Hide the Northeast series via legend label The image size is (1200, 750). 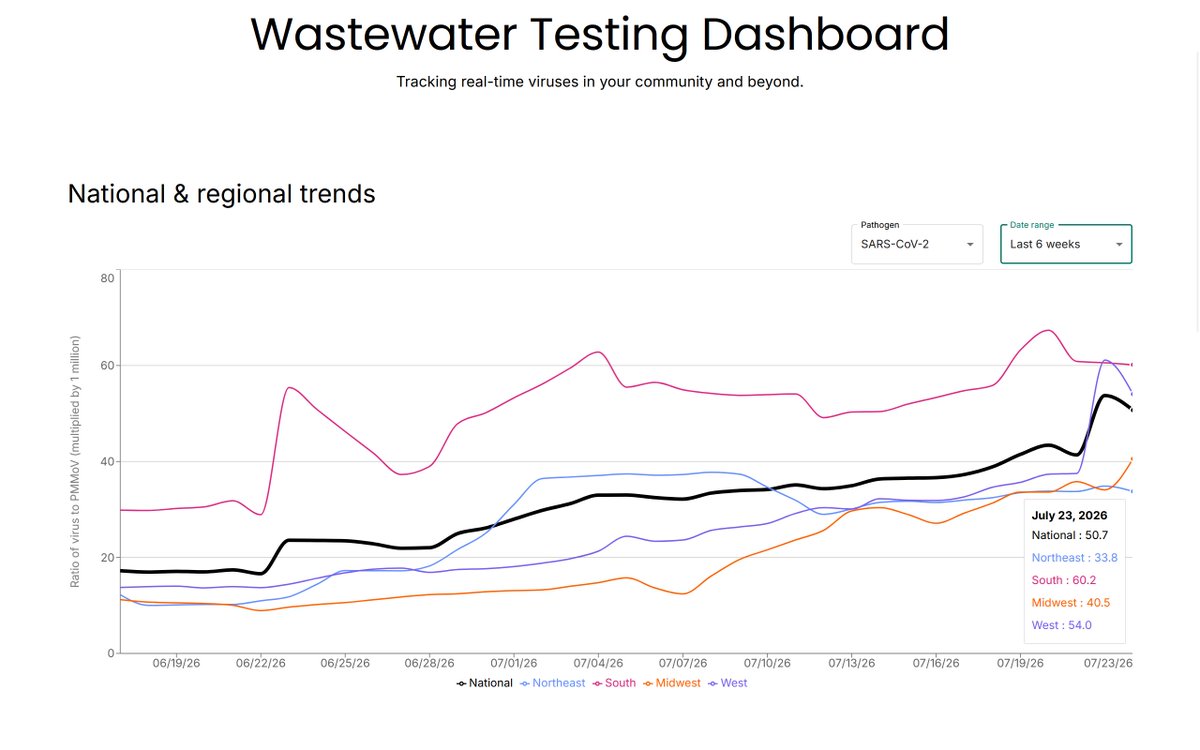[x=559, y=683]
